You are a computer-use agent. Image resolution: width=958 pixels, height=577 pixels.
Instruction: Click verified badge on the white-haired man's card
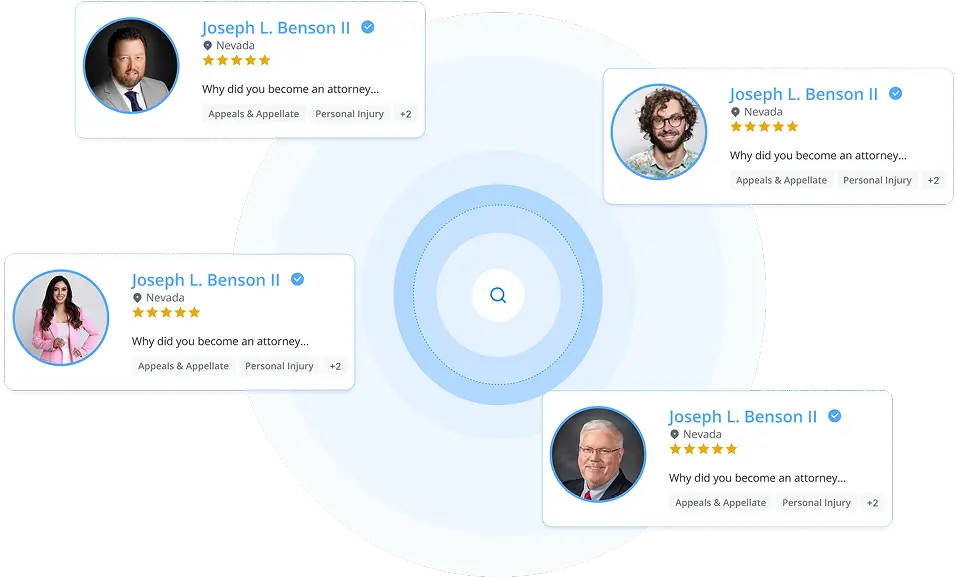pos(835,416)
